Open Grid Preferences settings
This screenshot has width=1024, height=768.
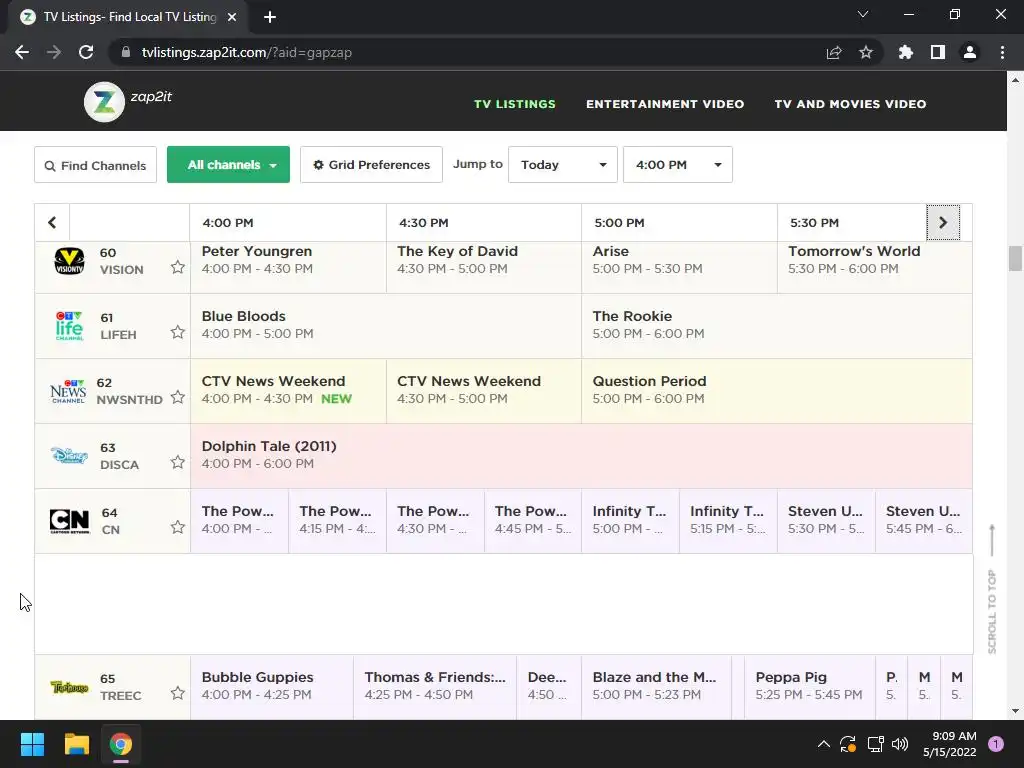[x=371, y=165]
